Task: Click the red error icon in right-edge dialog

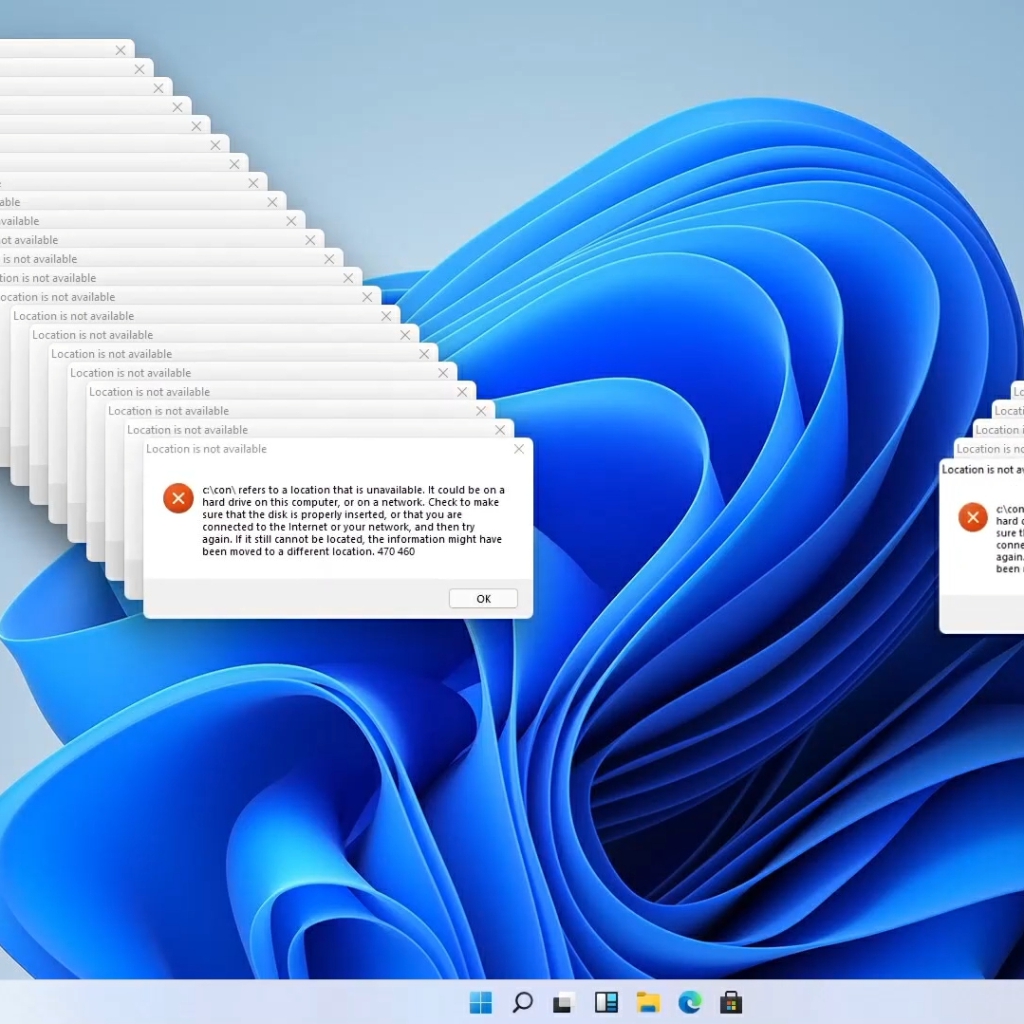Action: click(972, 517)
